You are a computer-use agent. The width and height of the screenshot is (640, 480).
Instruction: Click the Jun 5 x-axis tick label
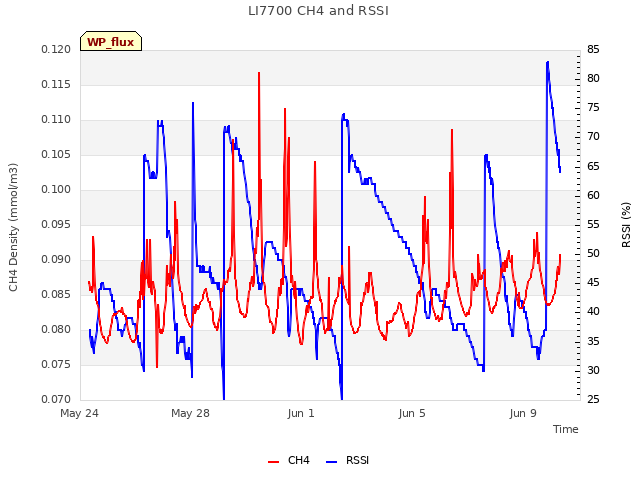point(412,413)
